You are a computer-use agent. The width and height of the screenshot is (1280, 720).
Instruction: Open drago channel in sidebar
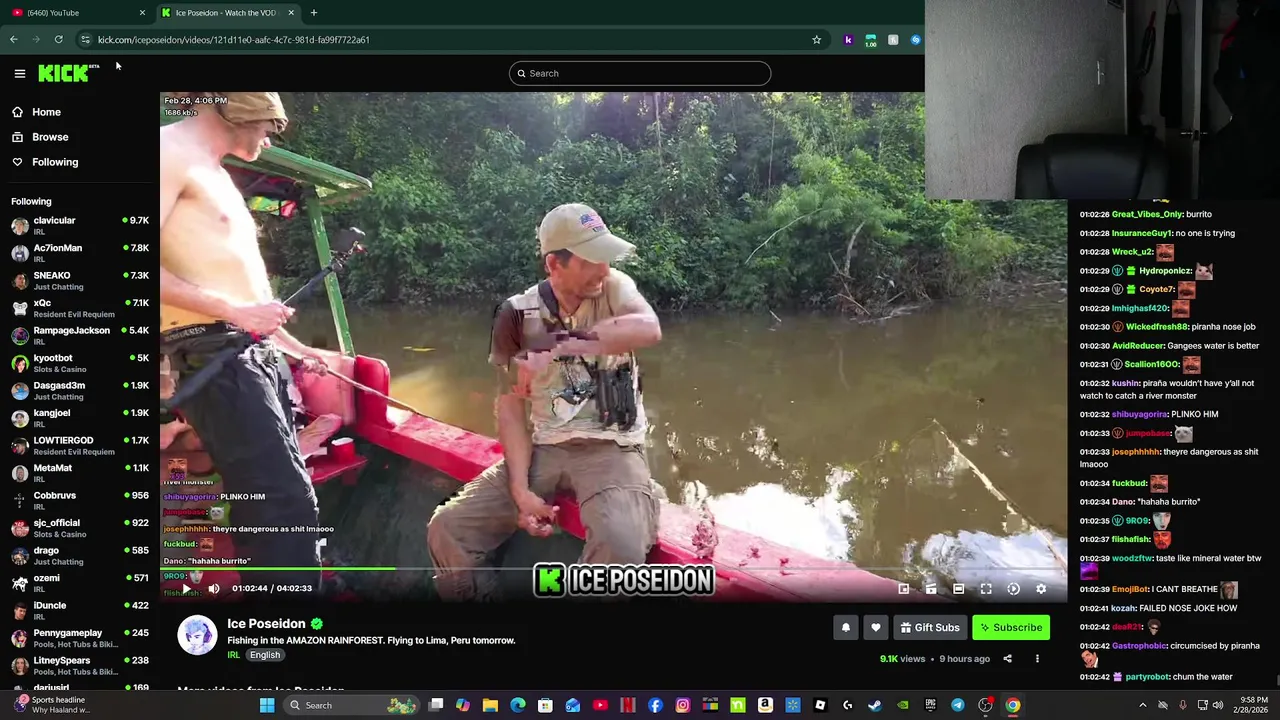tap(80, 555)
